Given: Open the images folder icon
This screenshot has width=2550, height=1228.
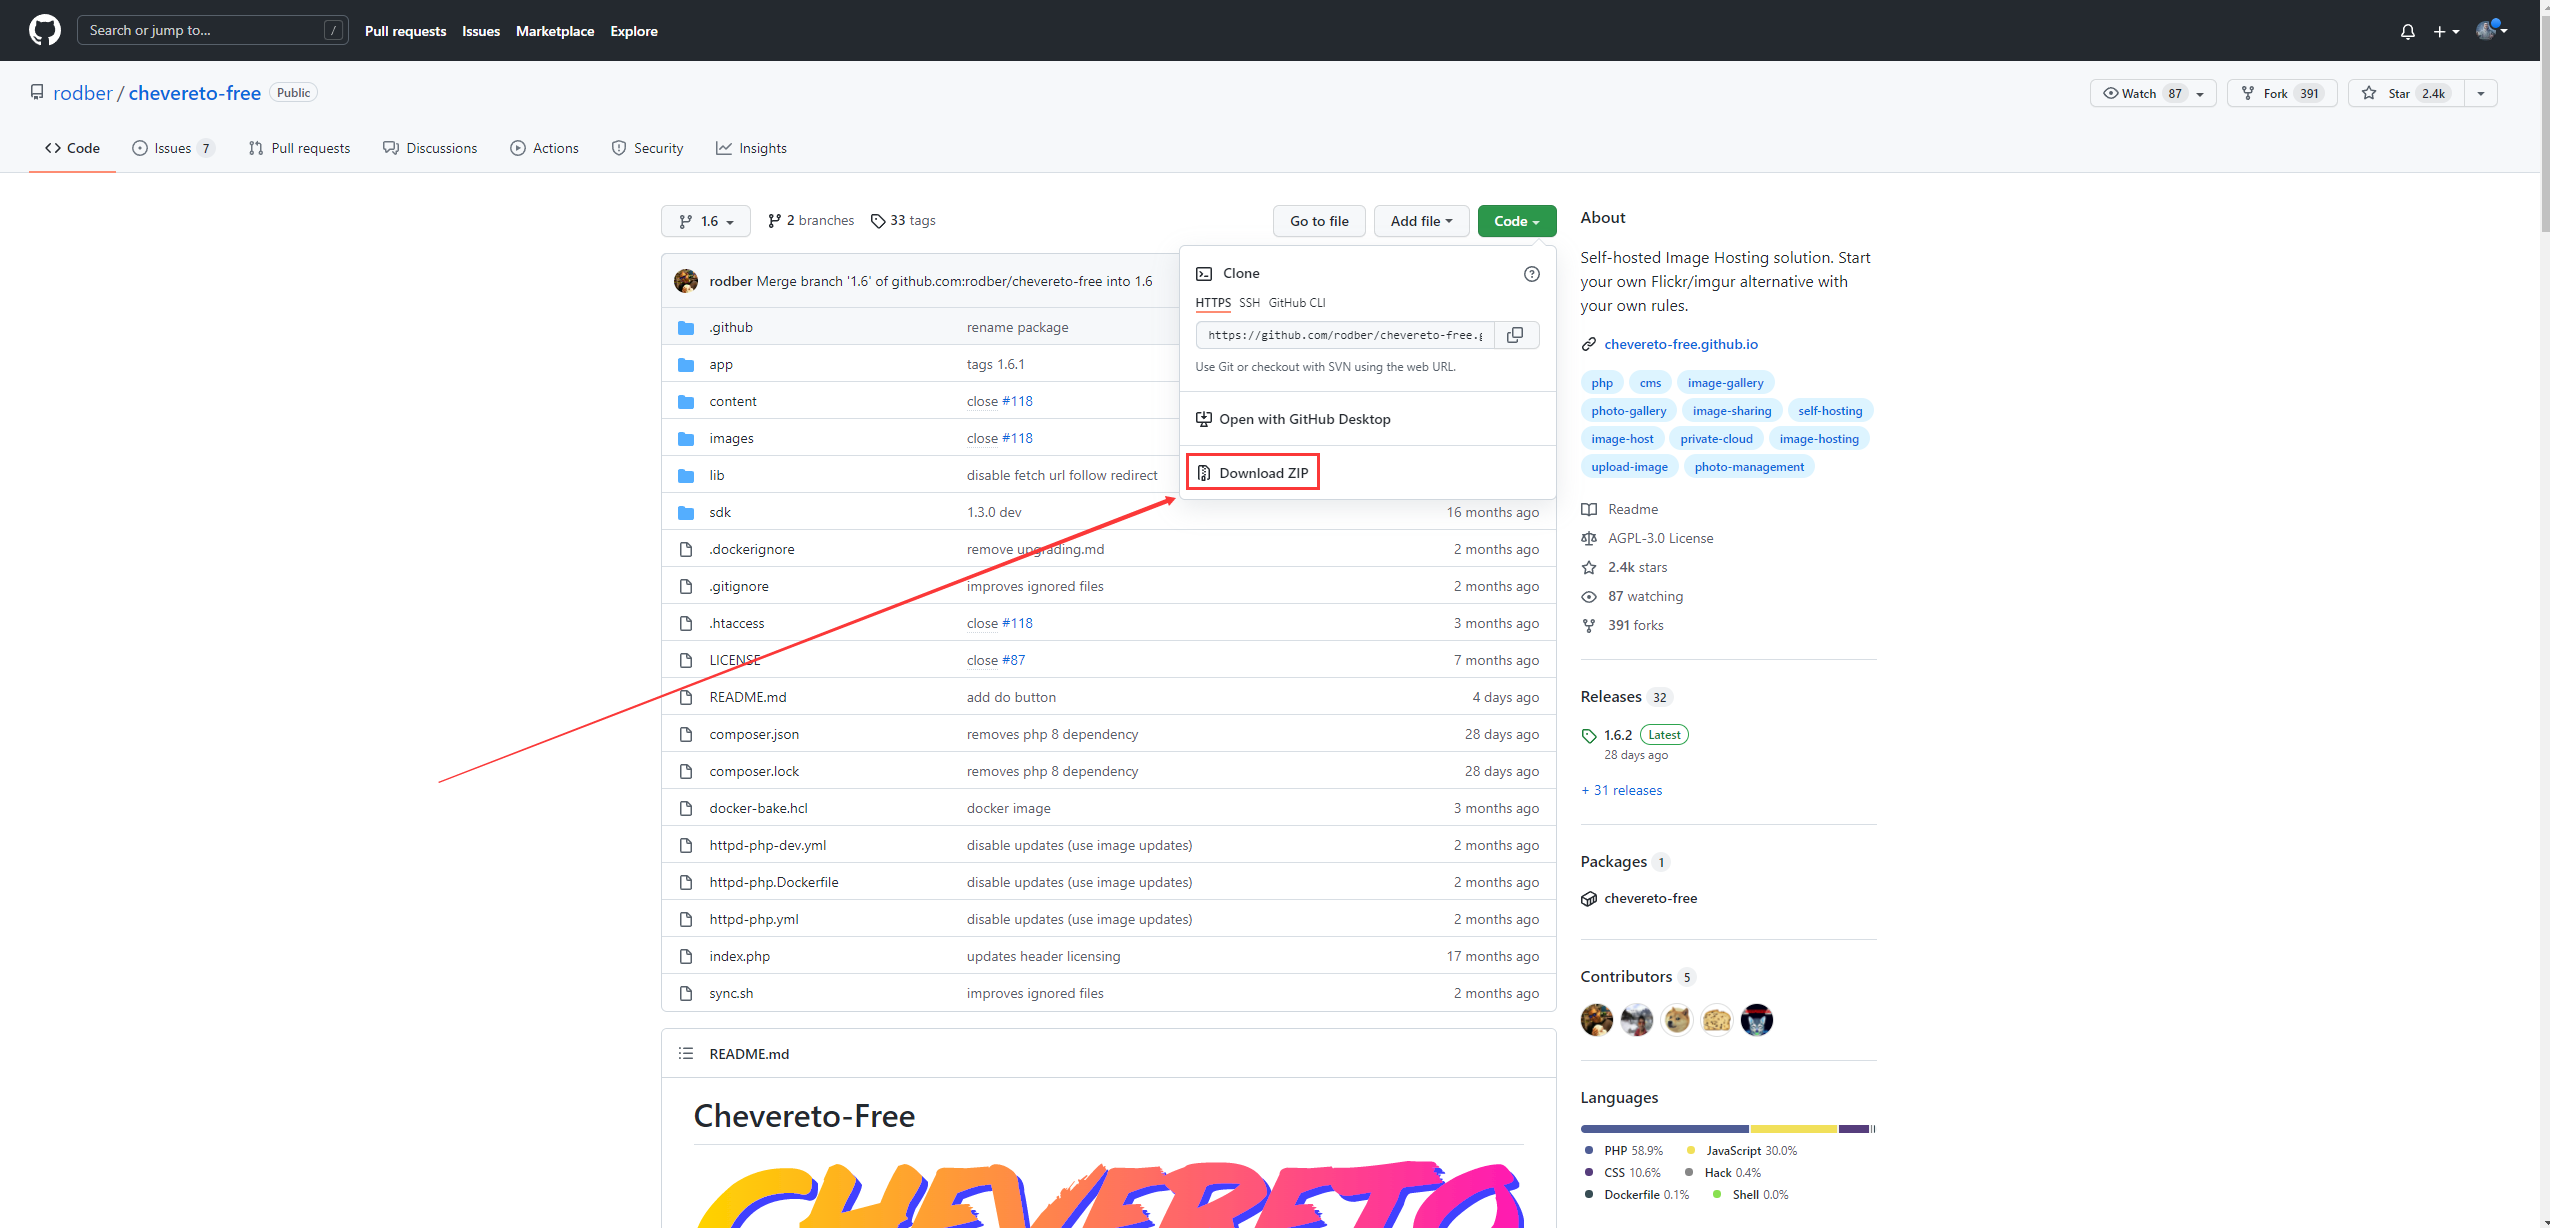Looking at the screenshot, I should [686, 439].
